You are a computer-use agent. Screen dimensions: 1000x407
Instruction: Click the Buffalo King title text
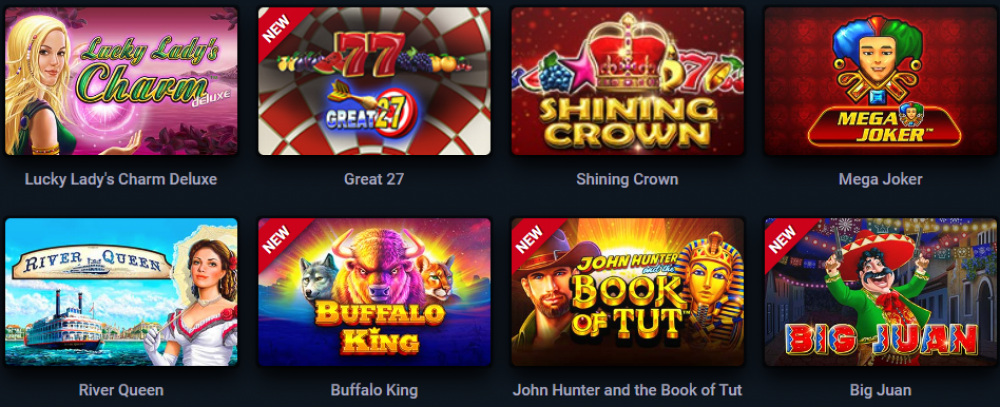(x=374, y=390)
